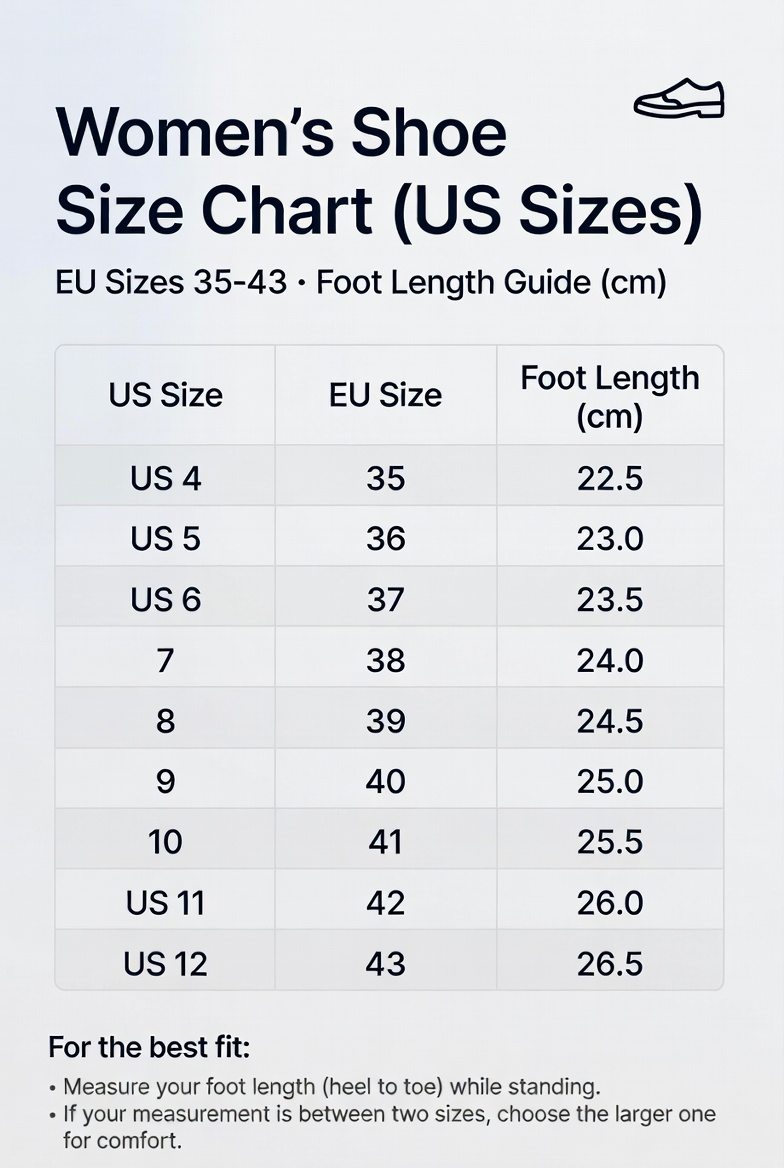The height and width of the screenshot is (1168, 784).
Task: Select the 22.5 foot length cell
Action: [610, 477]
